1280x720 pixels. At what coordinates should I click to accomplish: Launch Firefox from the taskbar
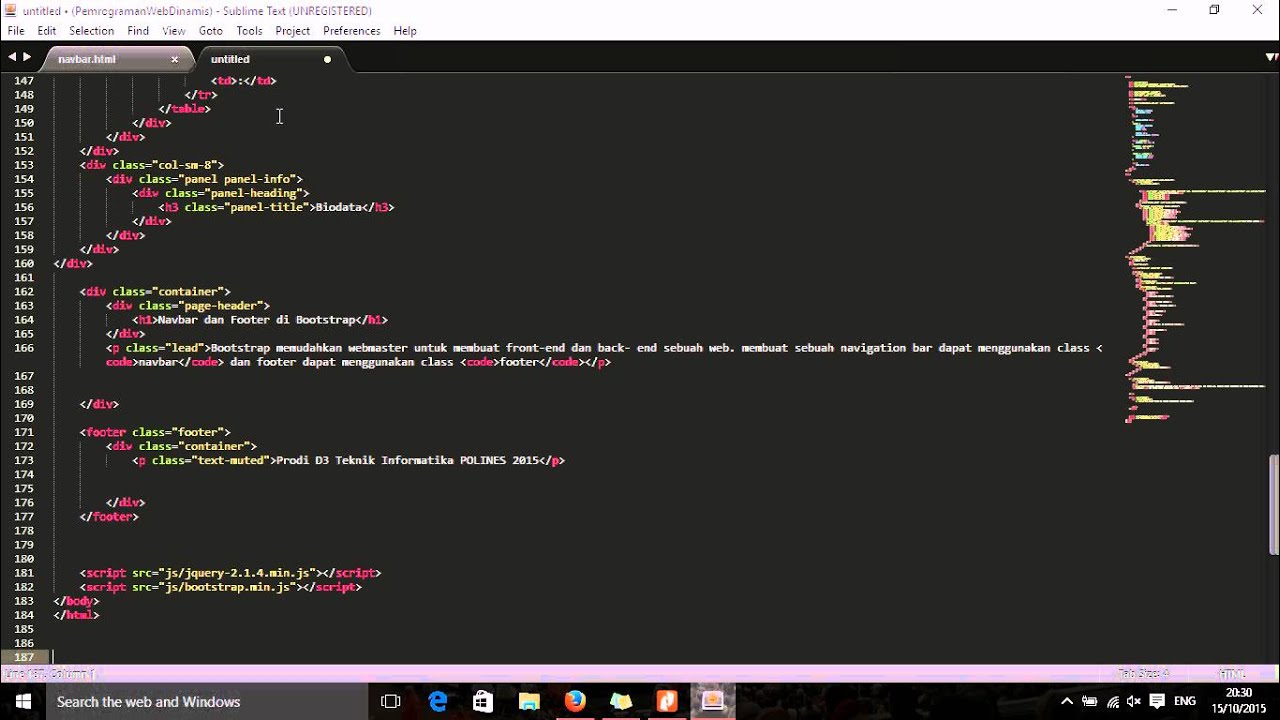tap(575, 702)
